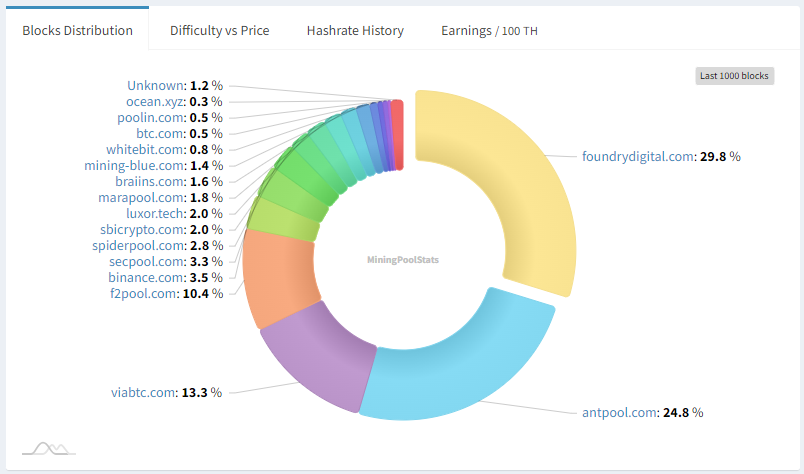
Task: Open the spiderpool.com pool link
Action: click(138, 245)
